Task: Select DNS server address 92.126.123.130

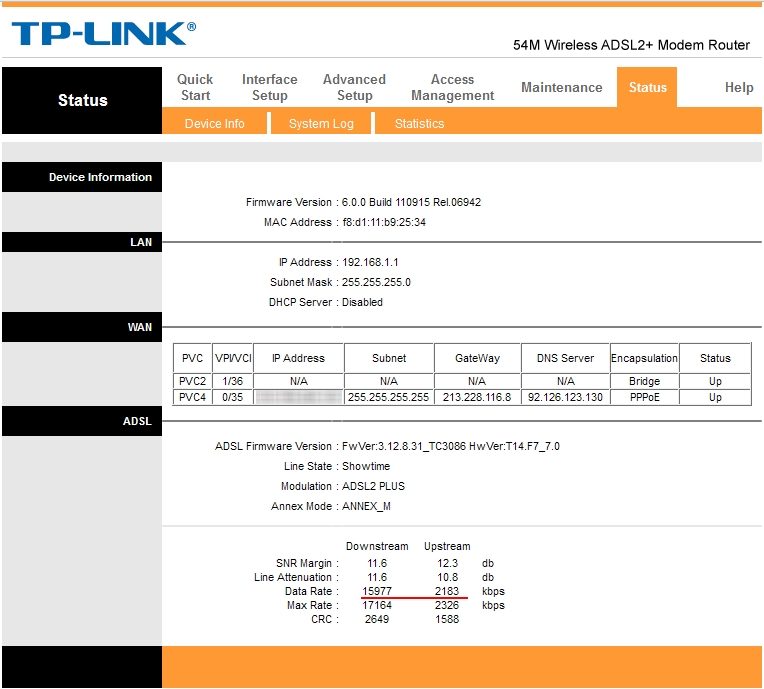Action: tap(565, 397)
